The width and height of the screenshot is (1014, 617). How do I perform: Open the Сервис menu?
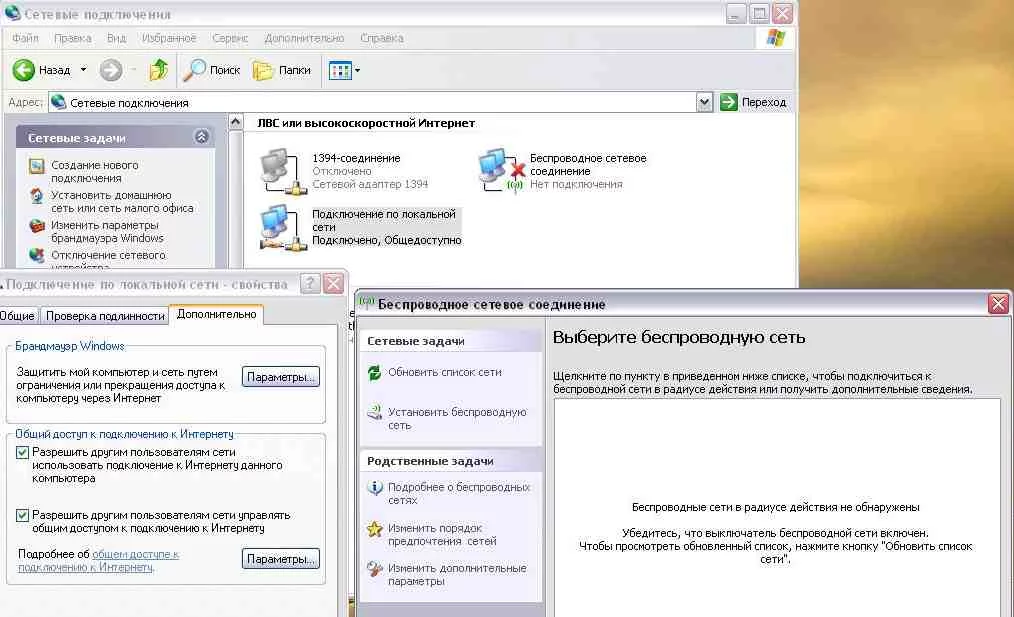230,38
